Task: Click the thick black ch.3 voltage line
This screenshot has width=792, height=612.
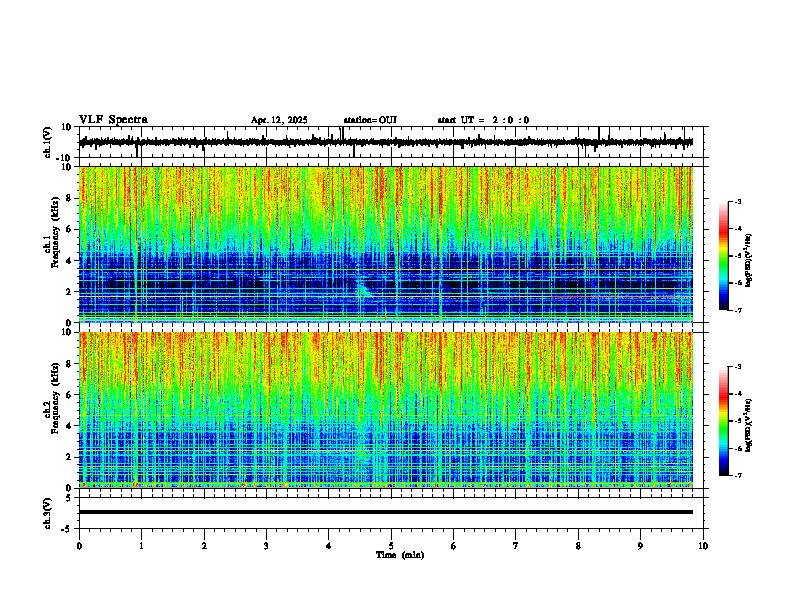Action: (386, 512)
